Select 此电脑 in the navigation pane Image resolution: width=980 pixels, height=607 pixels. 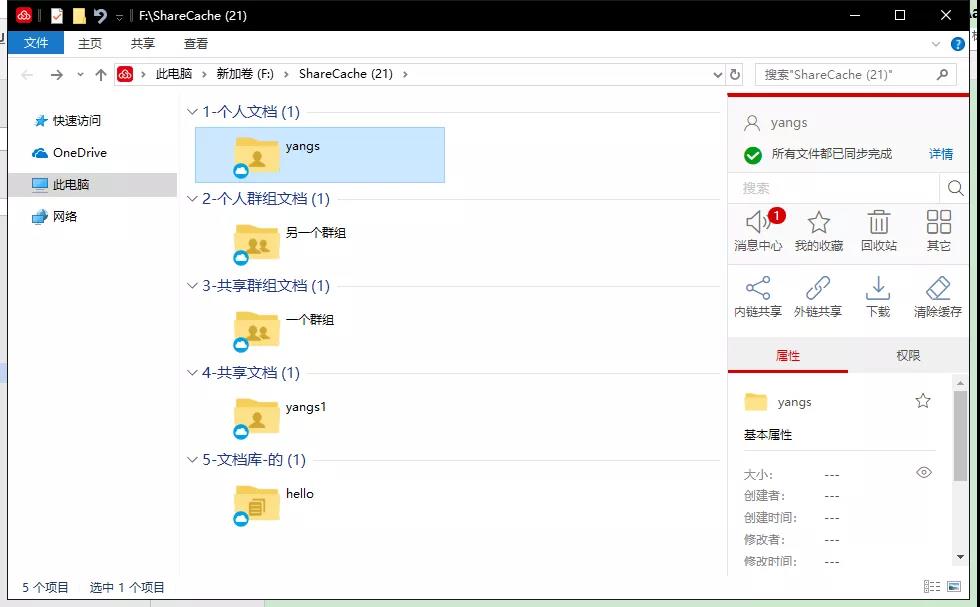click(71, 185)
